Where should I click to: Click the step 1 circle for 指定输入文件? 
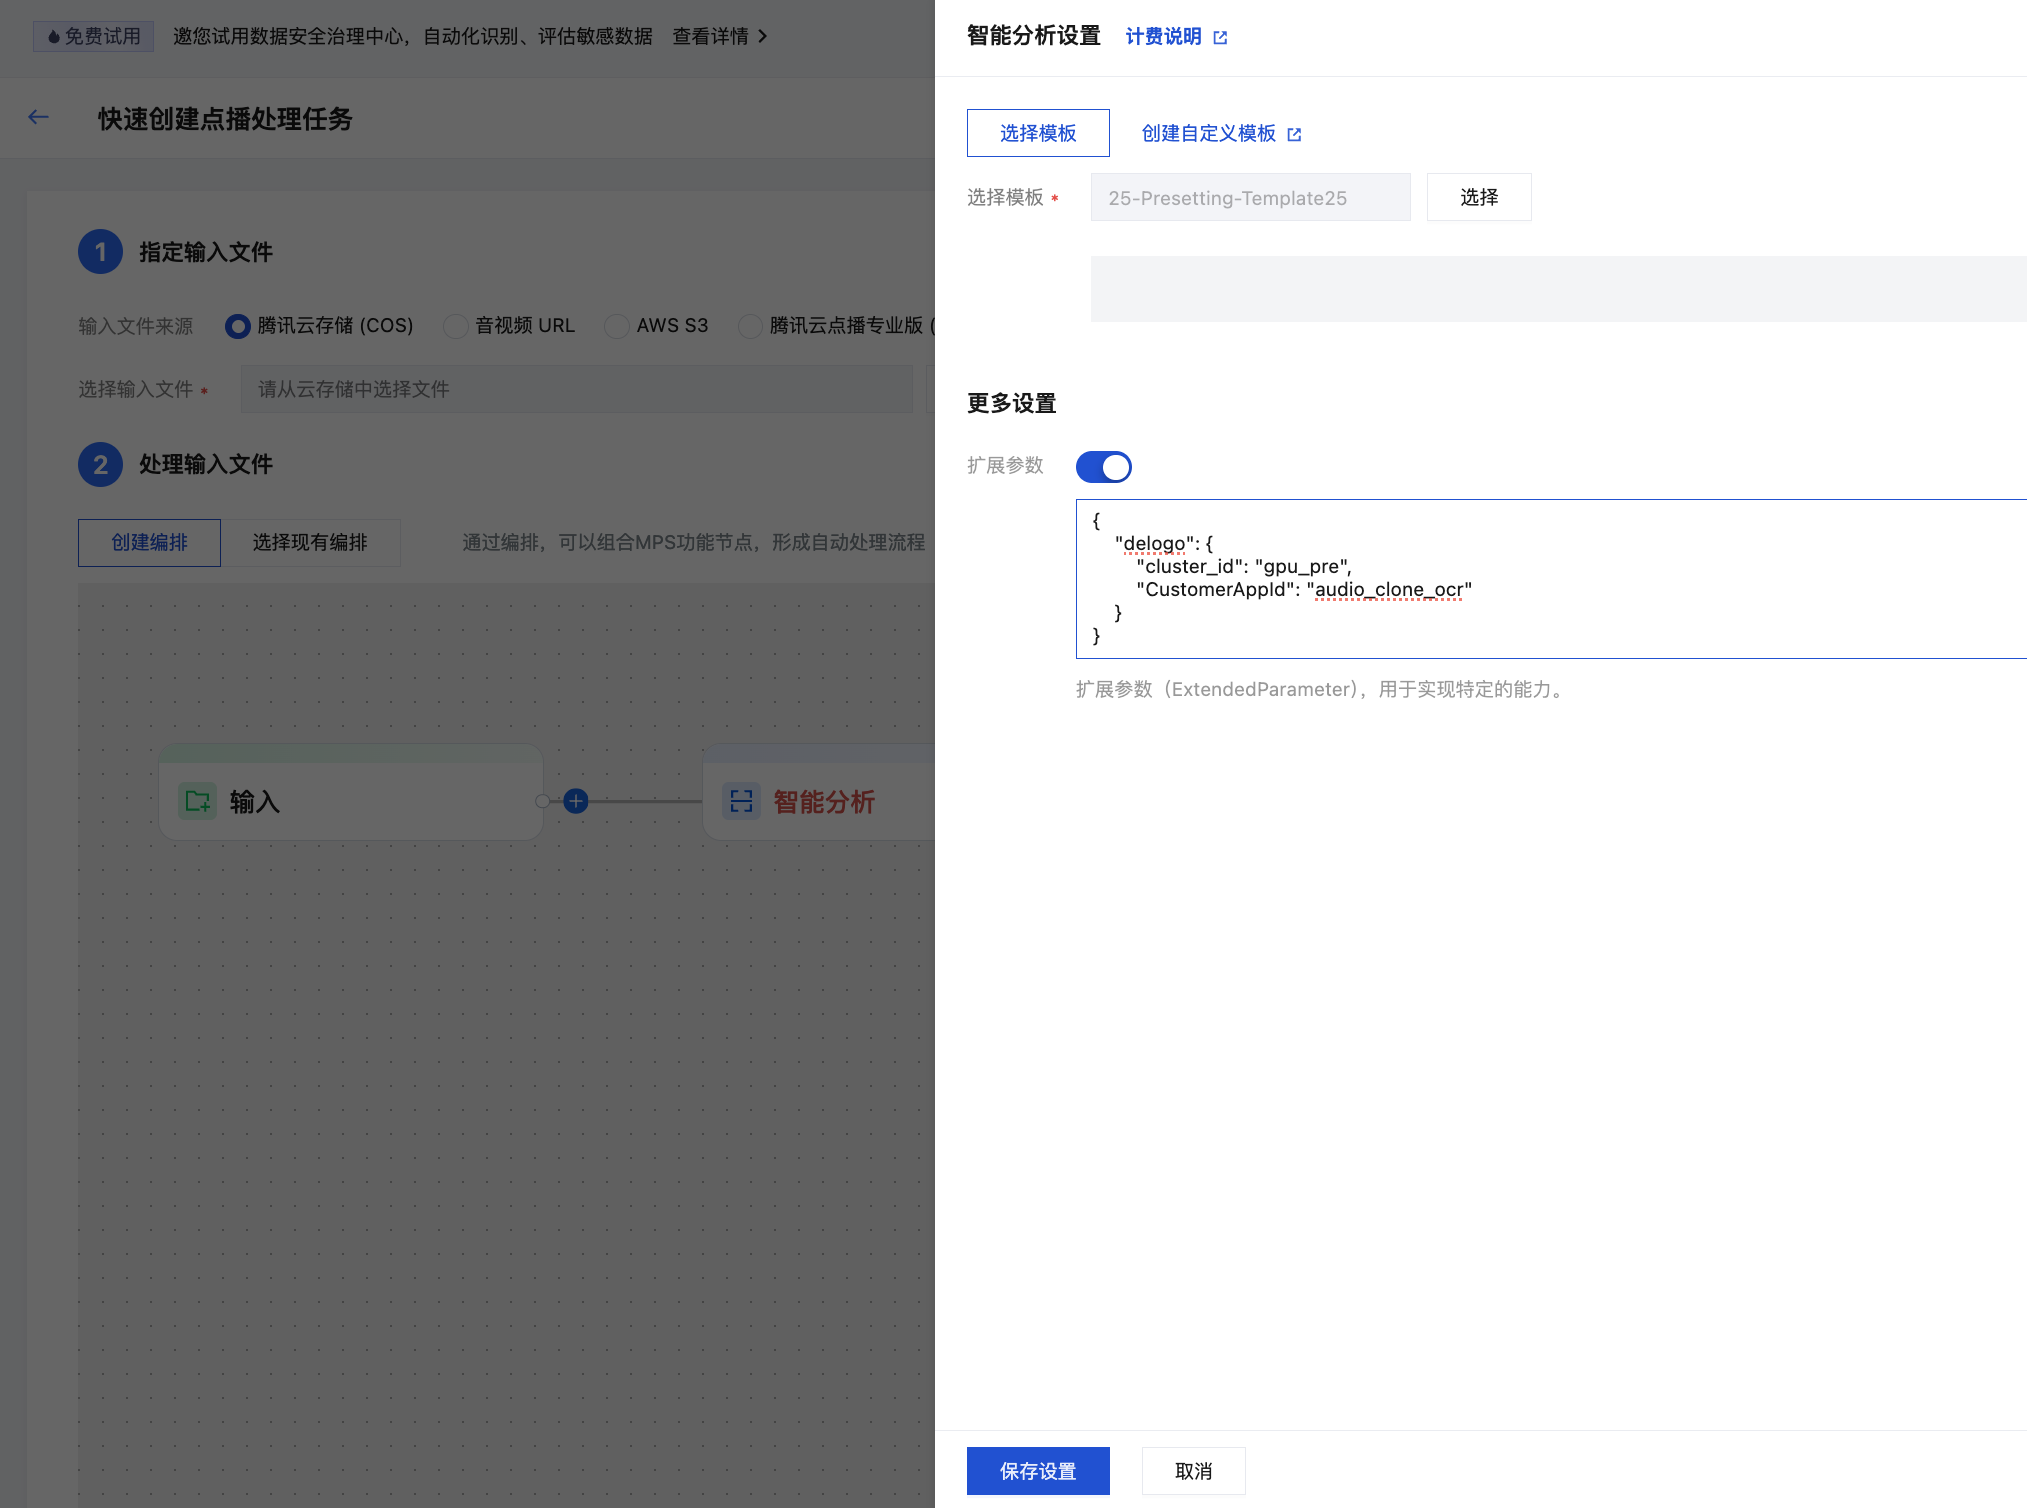tap(100, 252)
